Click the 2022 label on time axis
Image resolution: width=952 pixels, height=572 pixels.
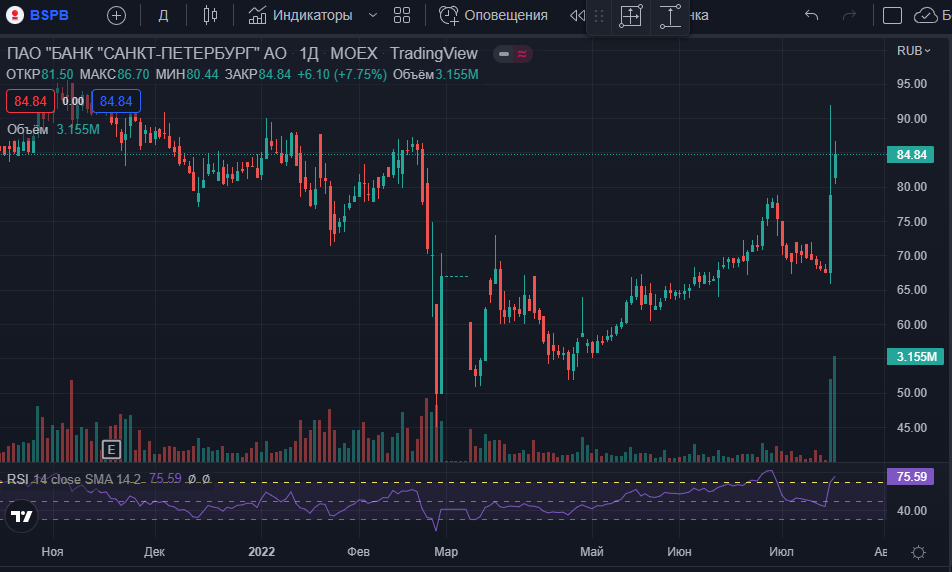(x=262, y=551)
